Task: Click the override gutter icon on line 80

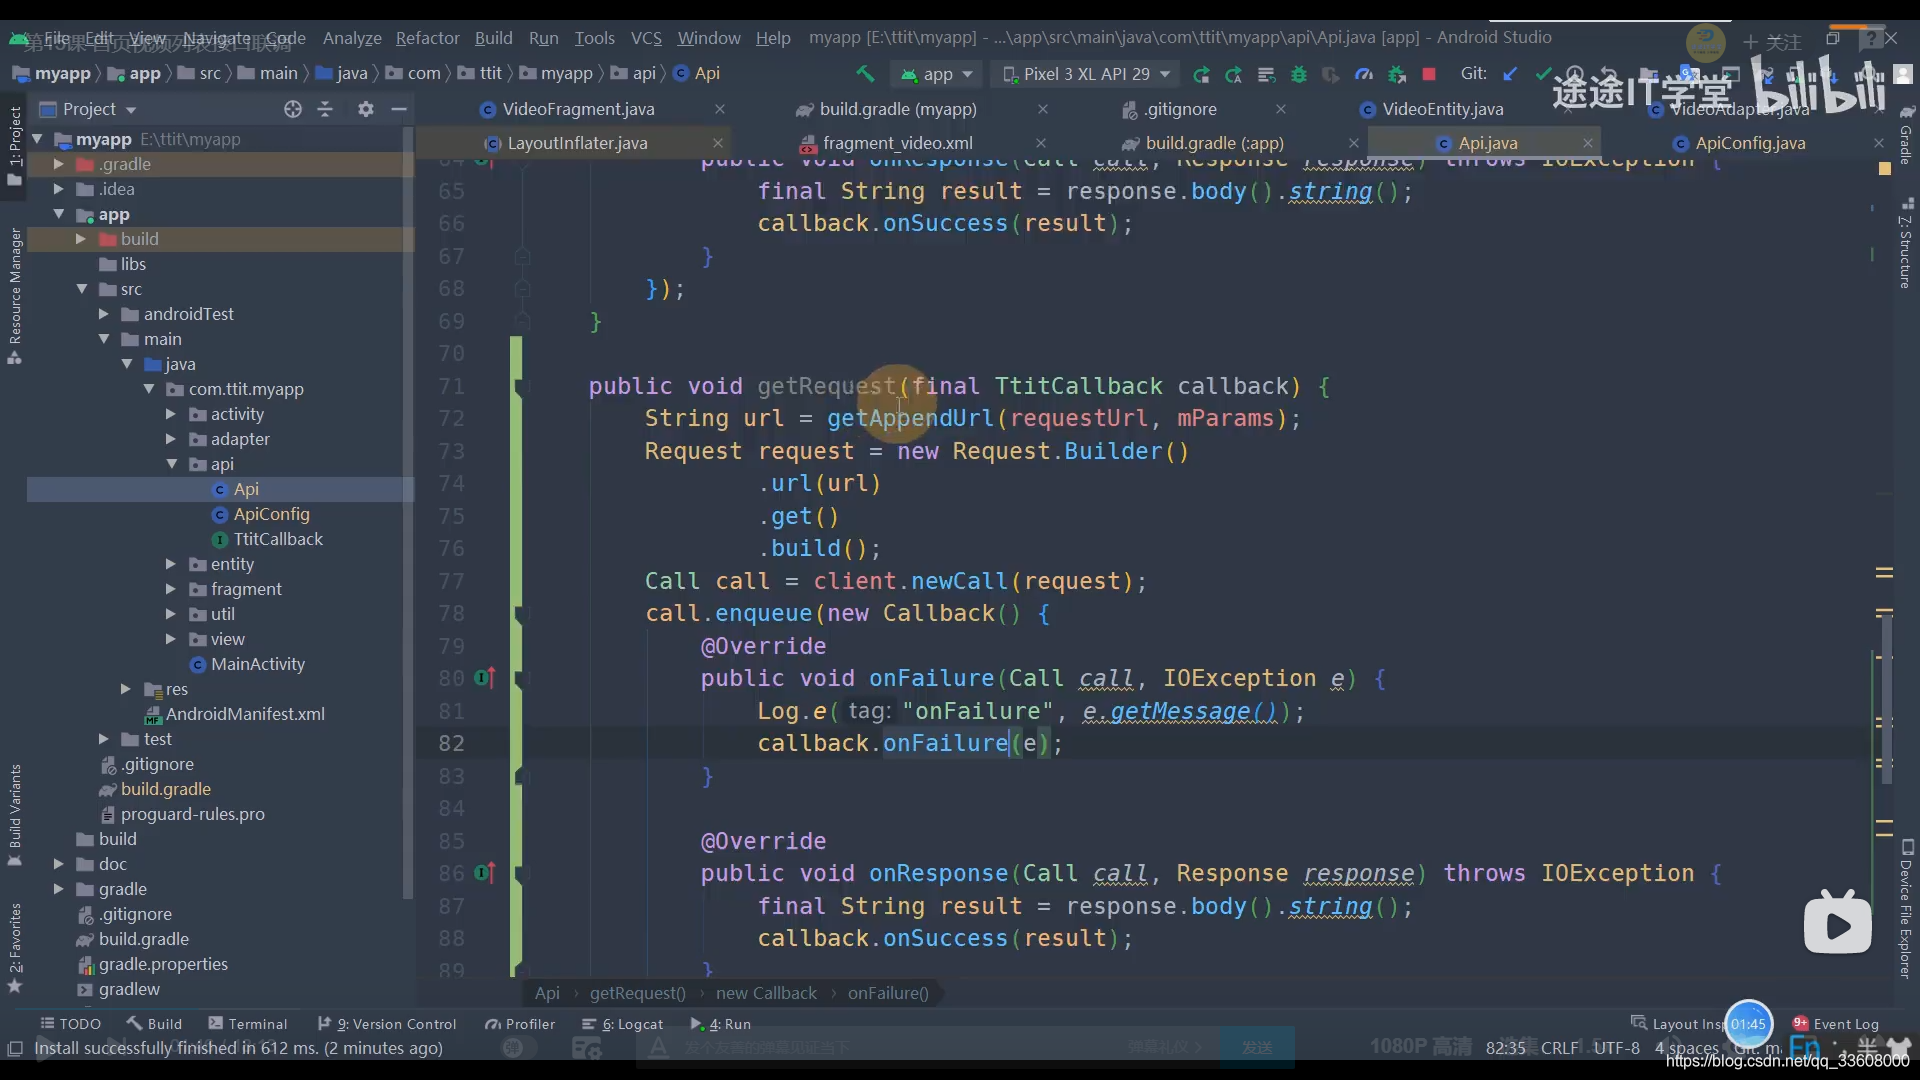Action: (x=484, y=678)
